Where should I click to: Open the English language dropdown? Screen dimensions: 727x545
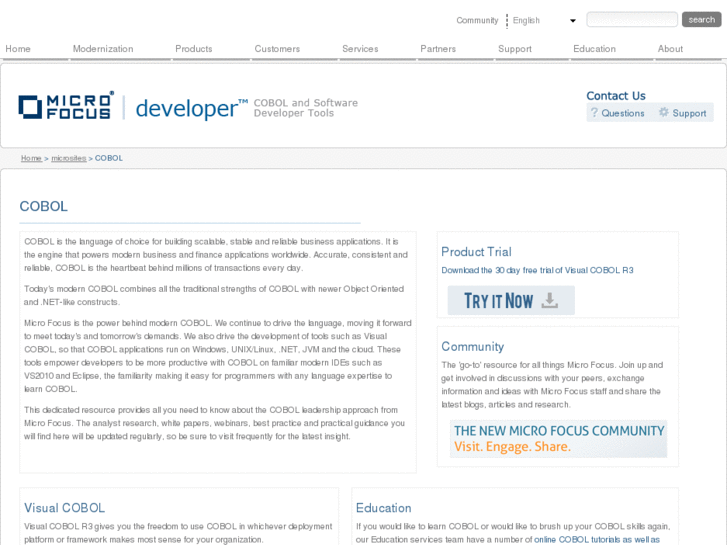[543, 20]
